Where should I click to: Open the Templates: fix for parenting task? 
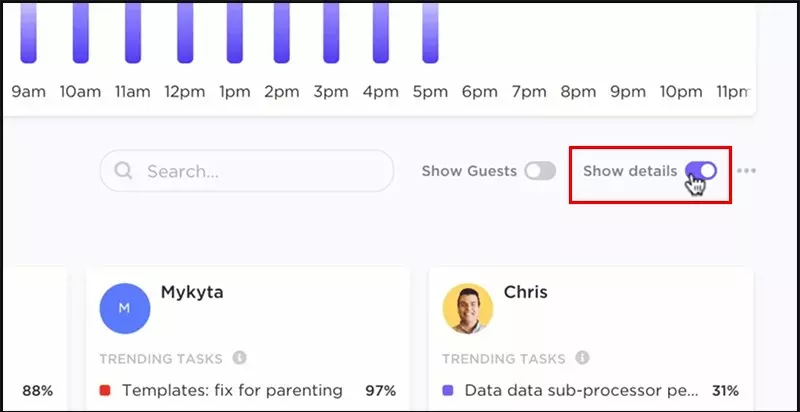[x=232, y=391]
